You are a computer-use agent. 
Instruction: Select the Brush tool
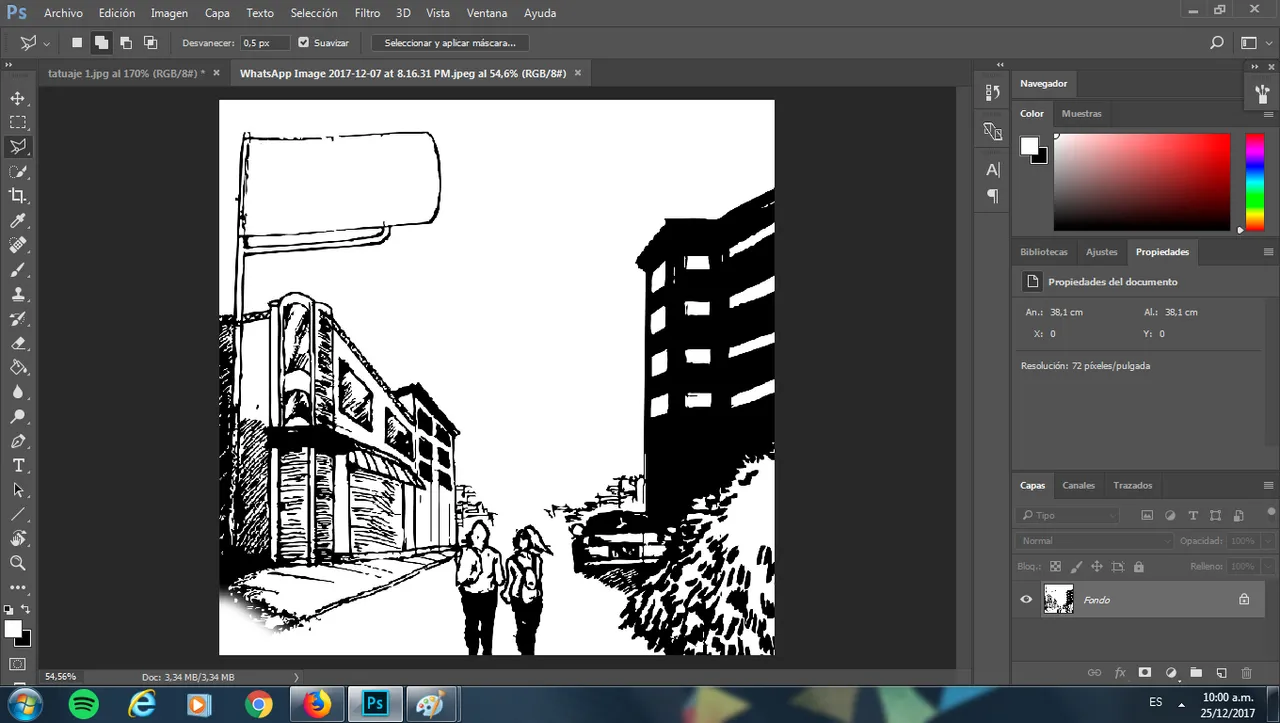[x=18, y=269]
